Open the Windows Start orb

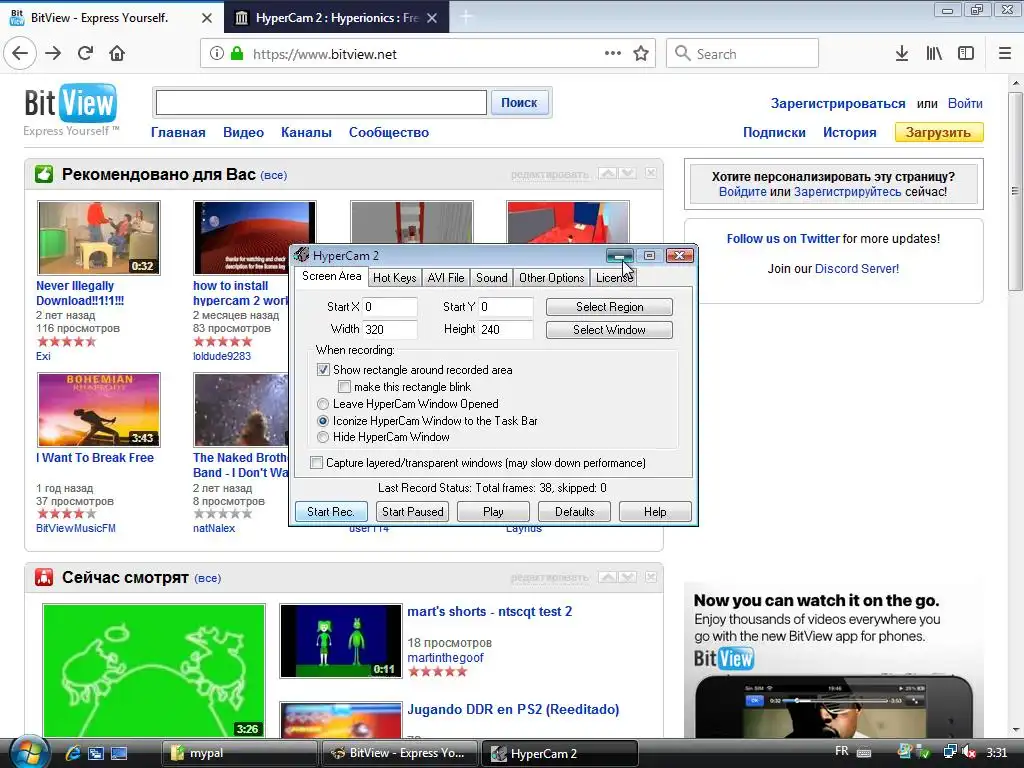click(x=29, y=753)
